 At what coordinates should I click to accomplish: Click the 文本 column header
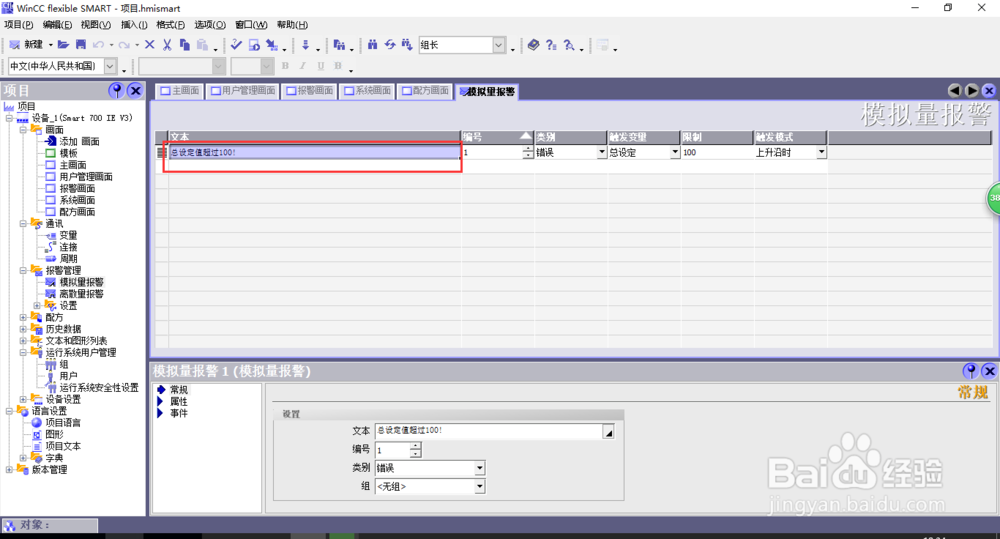(315, 137)
